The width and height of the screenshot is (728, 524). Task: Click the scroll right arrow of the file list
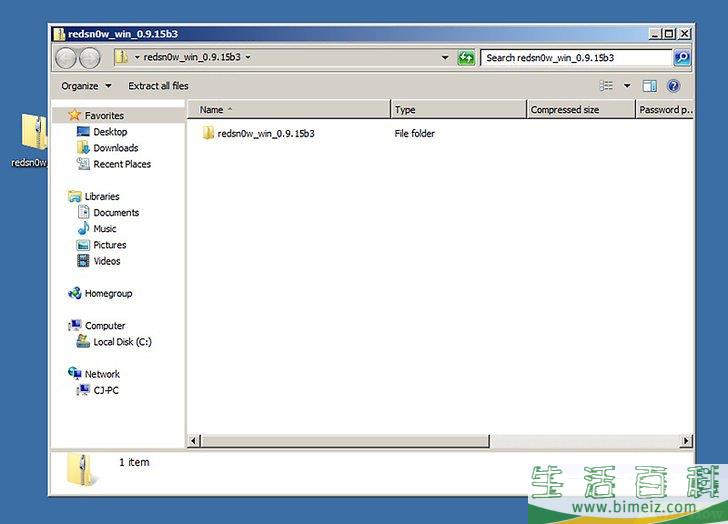tap(686, 440)
